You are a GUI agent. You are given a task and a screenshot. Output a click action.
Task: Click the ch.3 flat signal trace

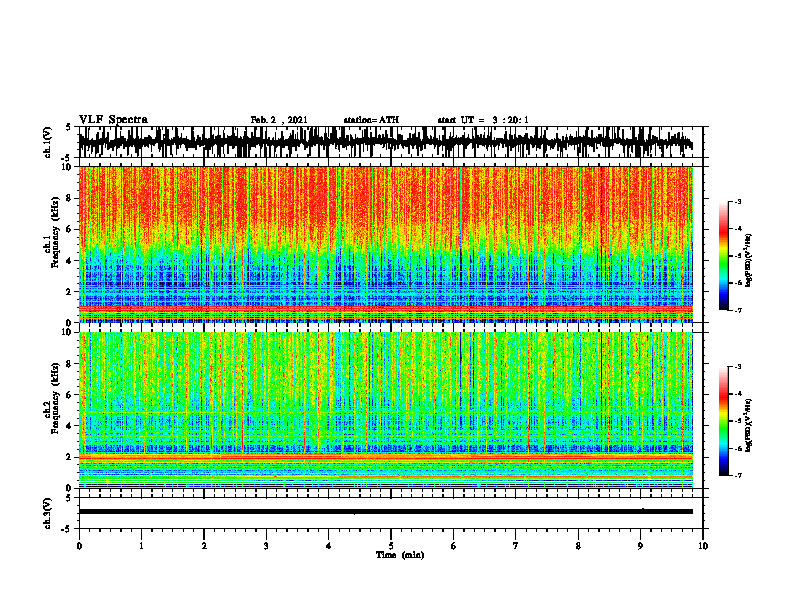(x=385, y=512)
